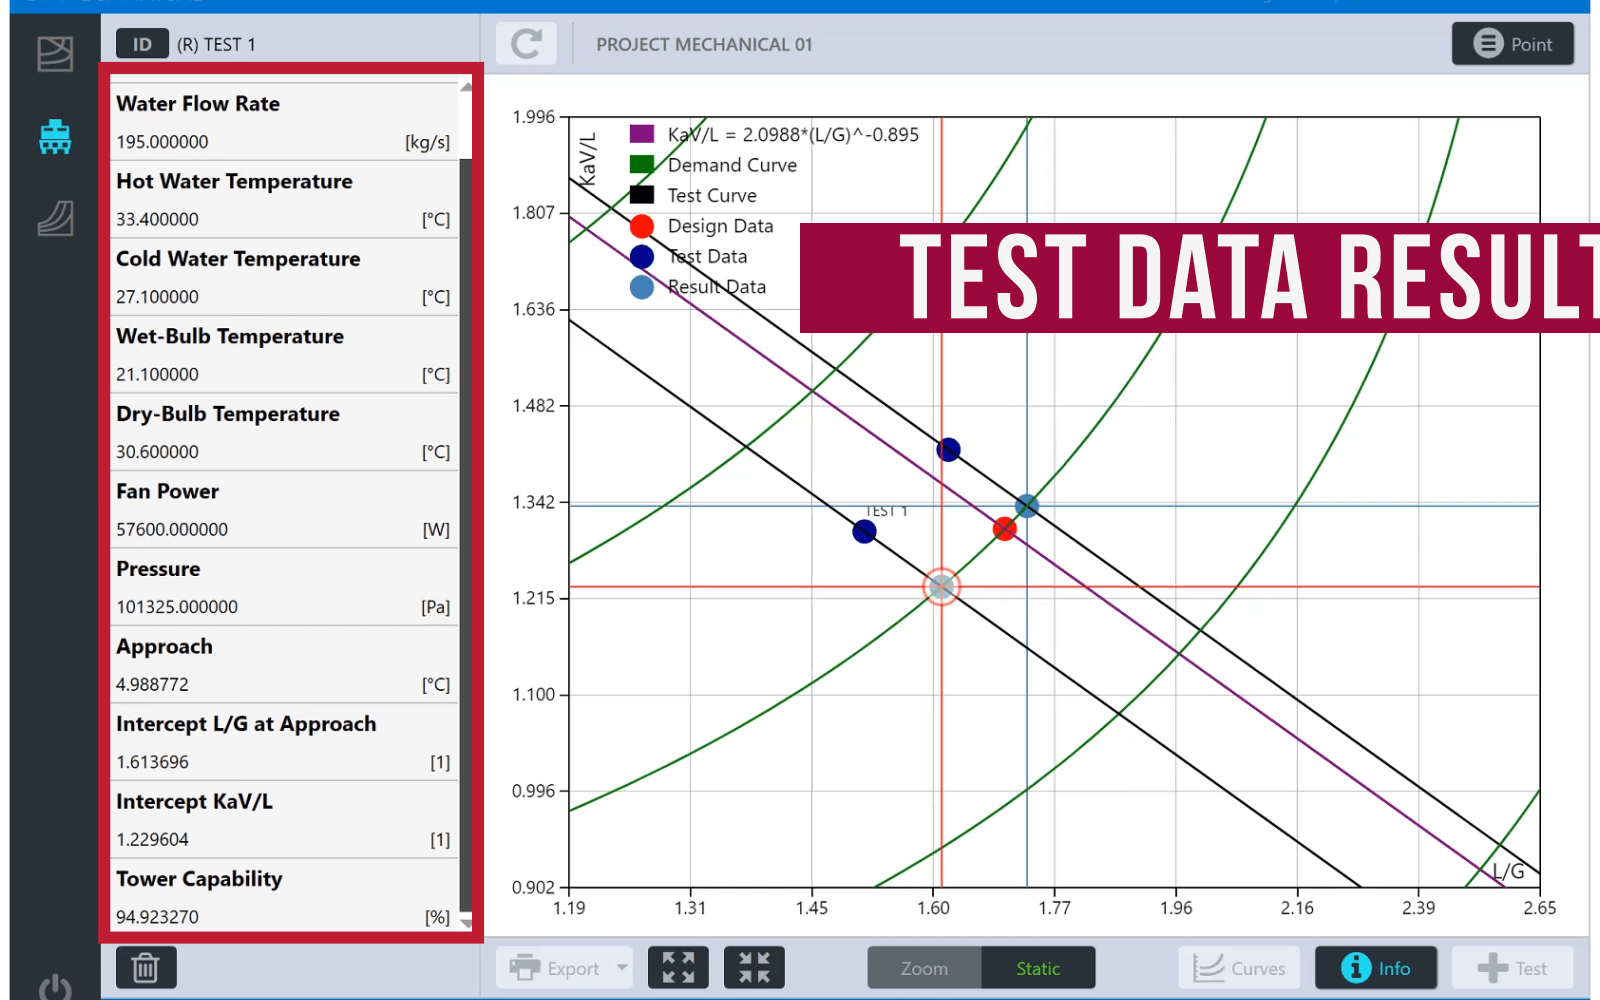Click the refresh arrow button

pyautogui.click(x=526, y=44)
